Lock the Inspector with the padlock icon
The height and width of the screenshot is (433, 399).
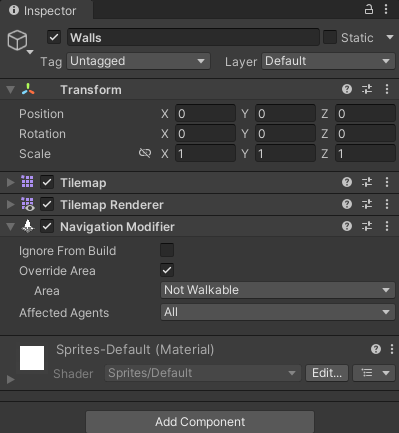coord(369,9)
